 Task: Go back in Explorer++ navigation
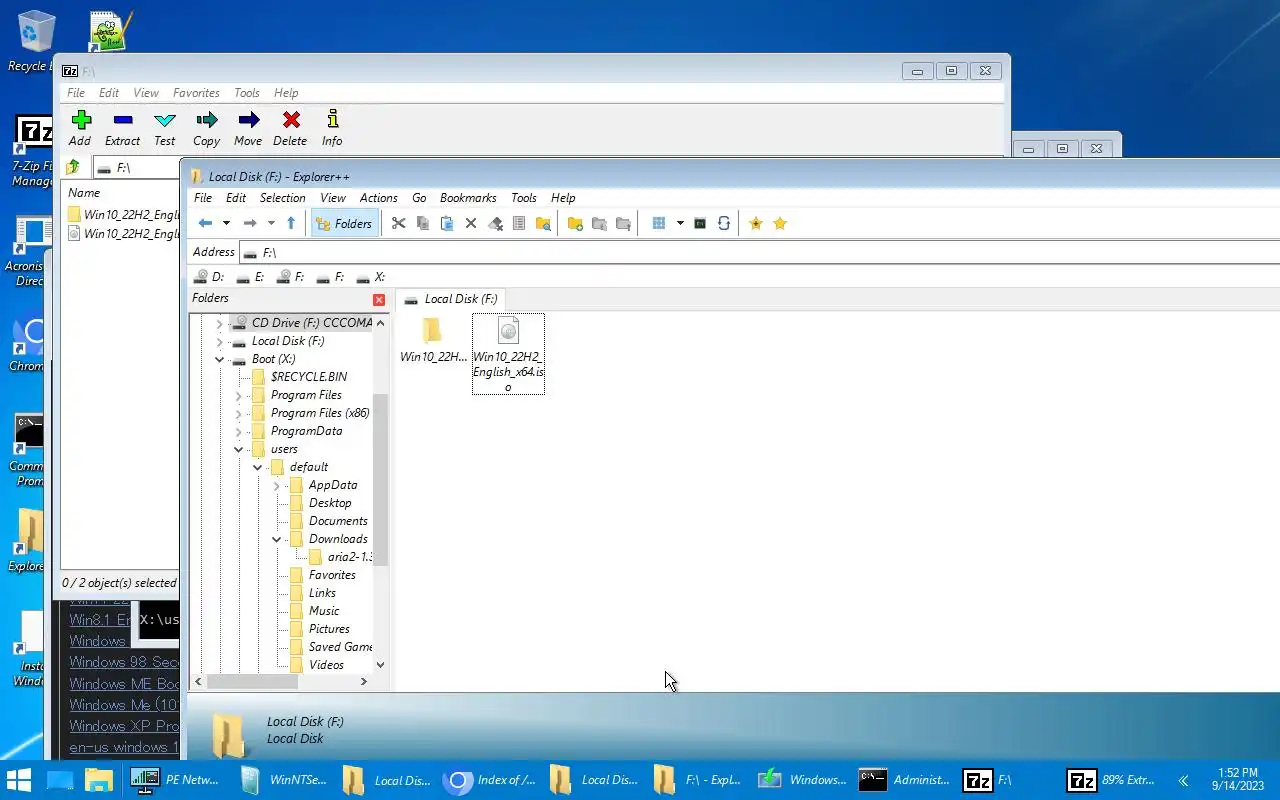[205, 223]
